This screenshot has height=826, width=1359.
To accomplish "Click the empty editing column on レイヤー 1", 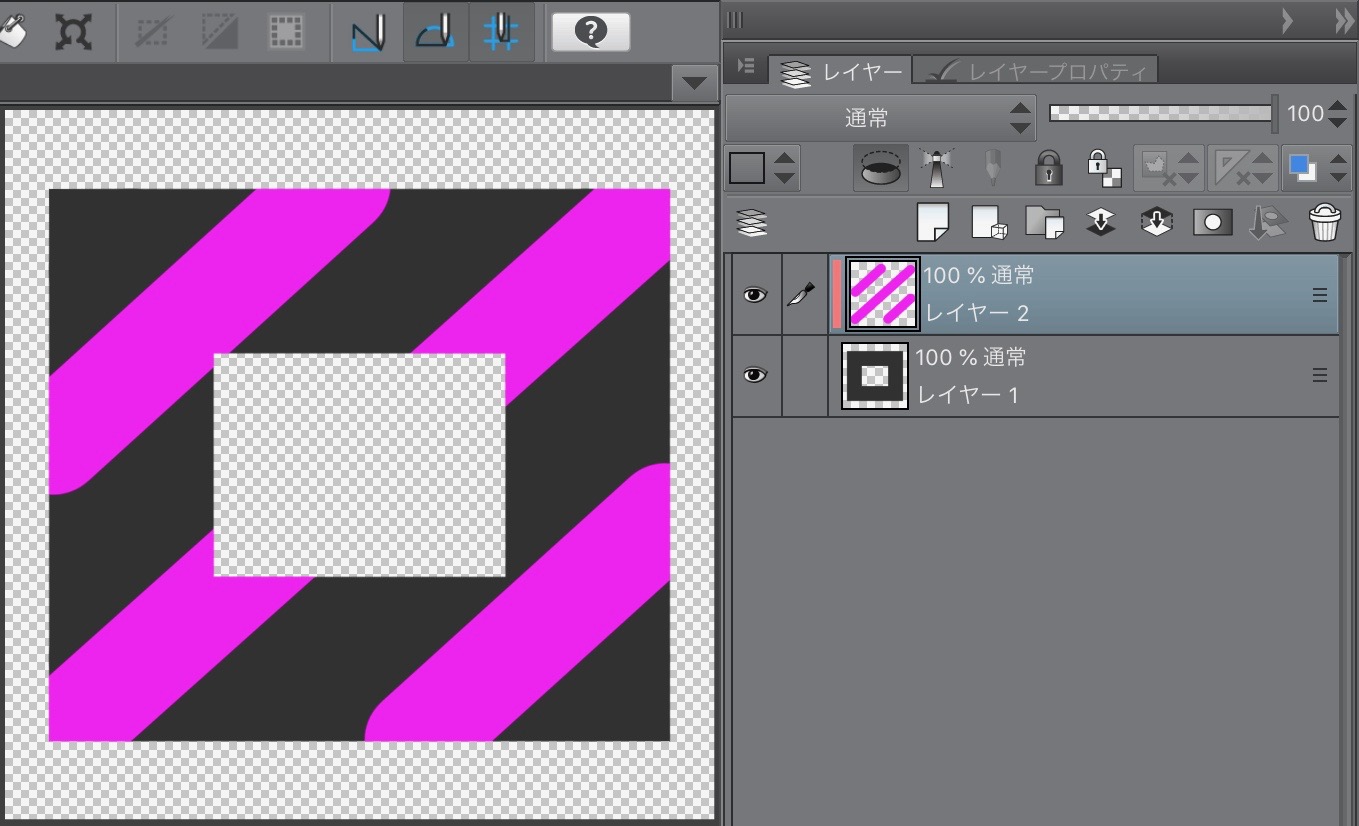I will 805,376.
